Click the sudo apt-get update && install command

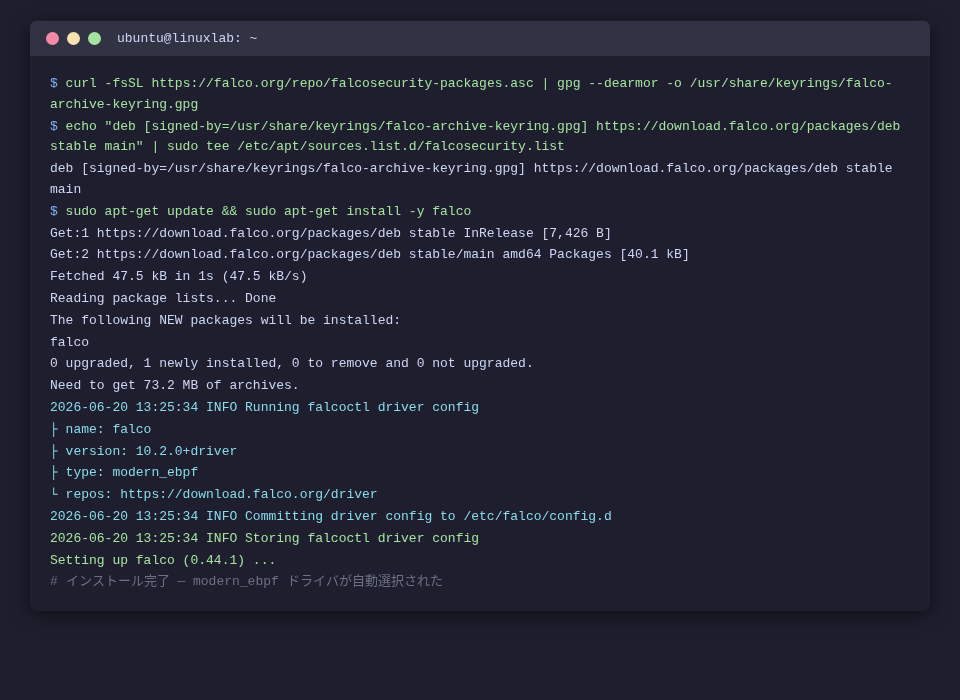coord(261,211)
